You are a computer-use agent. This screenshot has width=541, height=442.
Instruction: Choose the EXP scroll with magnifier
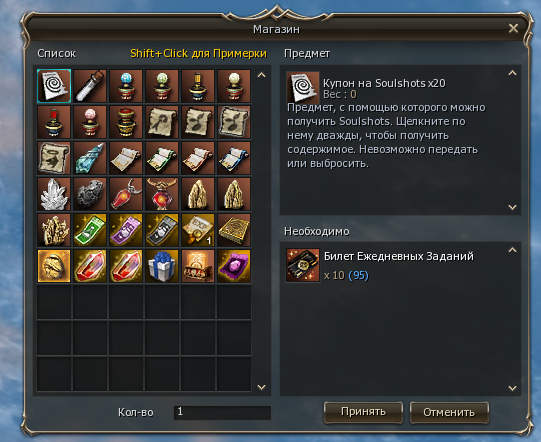(198, 230)
